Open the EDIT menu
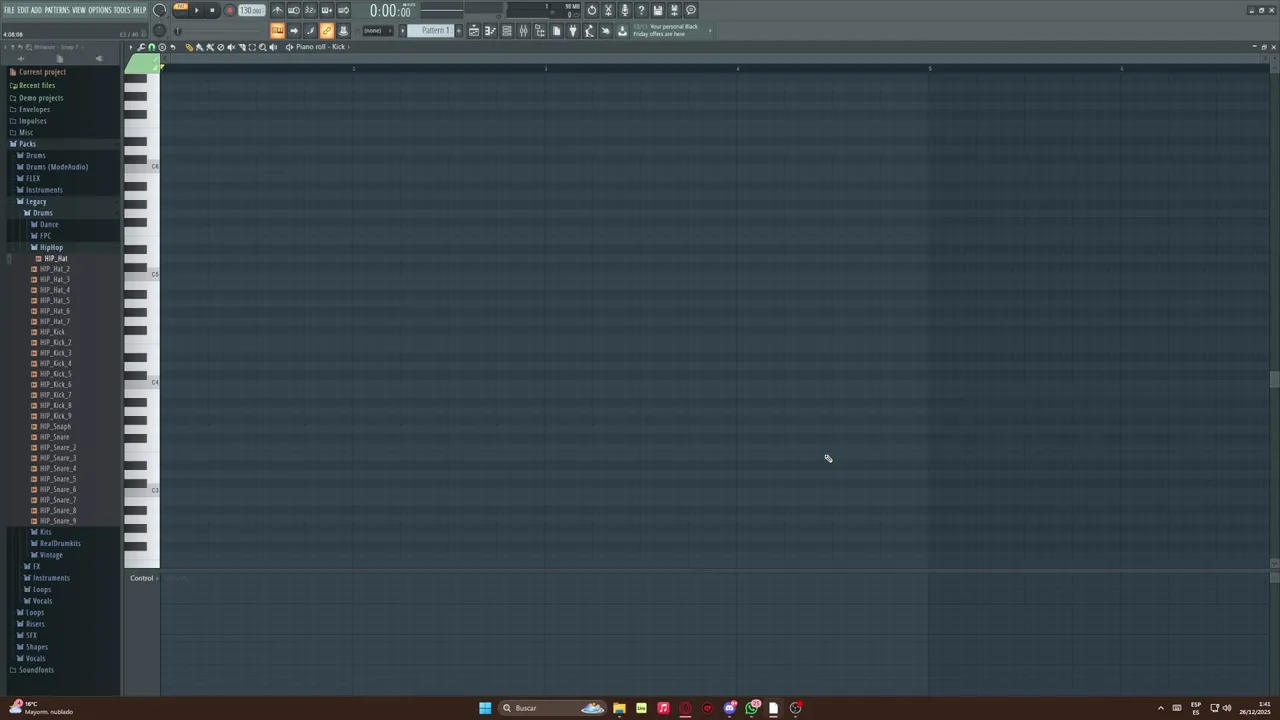This screenshot has height=720, width=1280. point(23,10)
